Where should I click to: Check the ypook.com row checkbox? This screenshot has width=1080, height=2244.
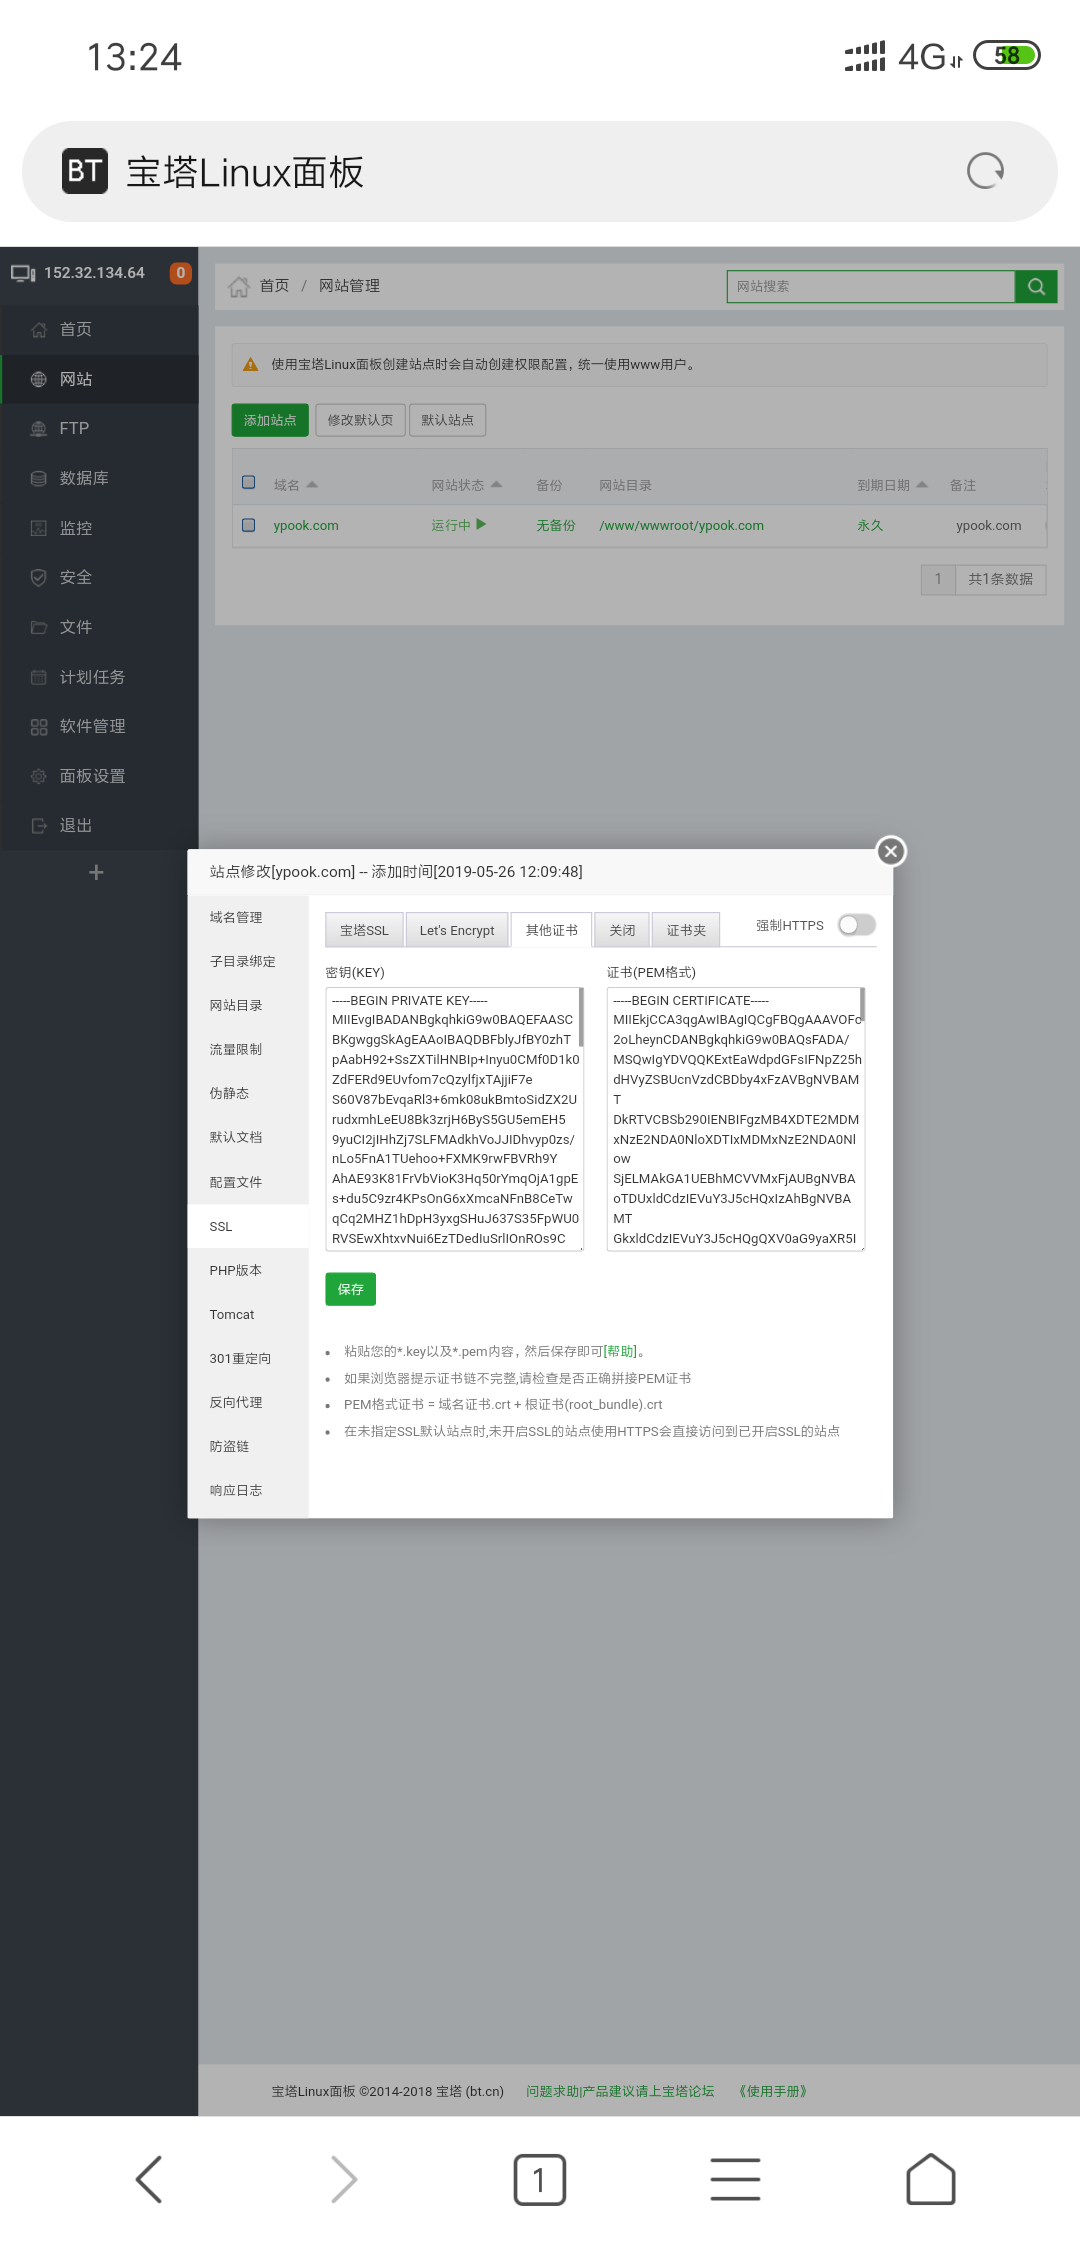(x=249, y=525)
